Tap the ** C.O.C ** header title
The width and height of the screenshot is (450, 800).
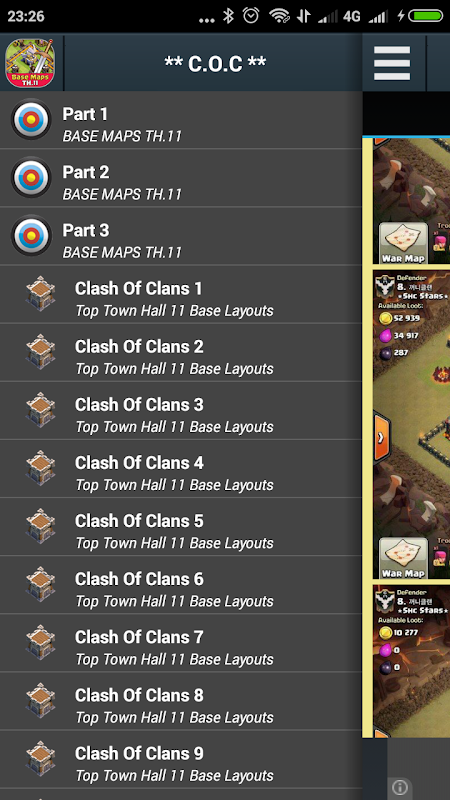point(215,63)
